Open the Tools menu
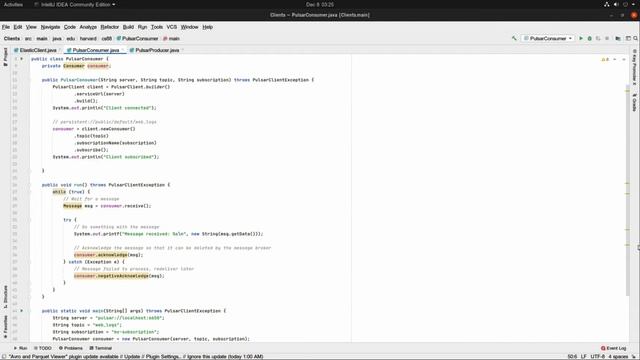 pyautogui.click(x=157, y=27)
